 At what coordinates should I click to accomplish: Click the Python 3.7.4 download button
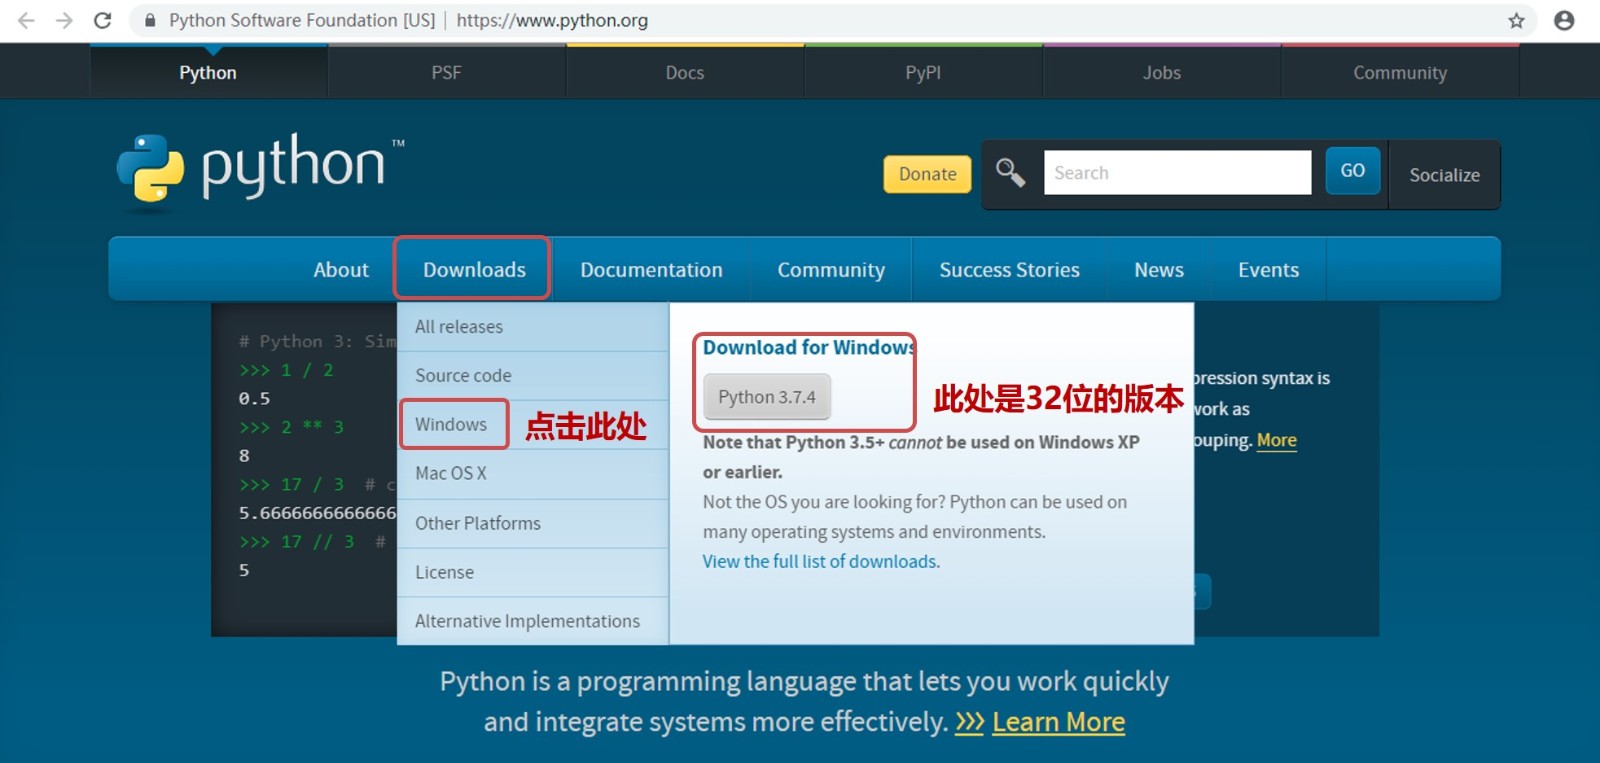[767, 397]
